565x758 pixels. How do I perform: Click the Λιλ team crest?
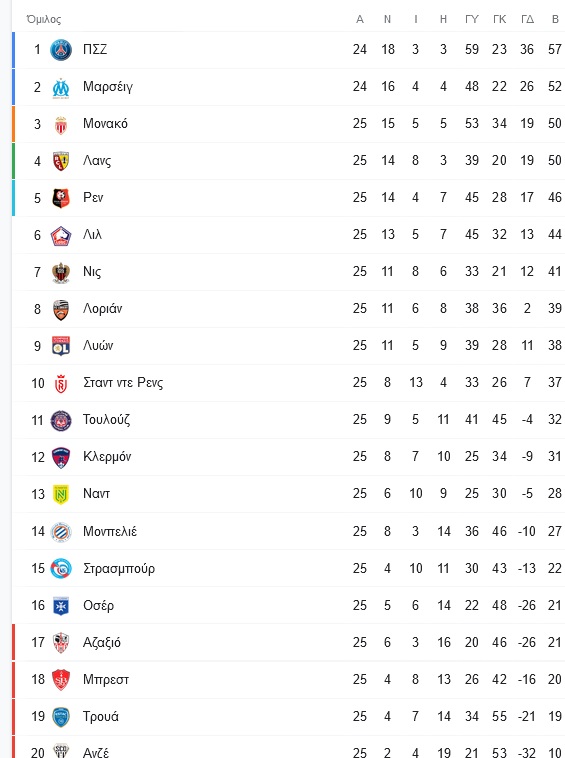click(61, 235)
